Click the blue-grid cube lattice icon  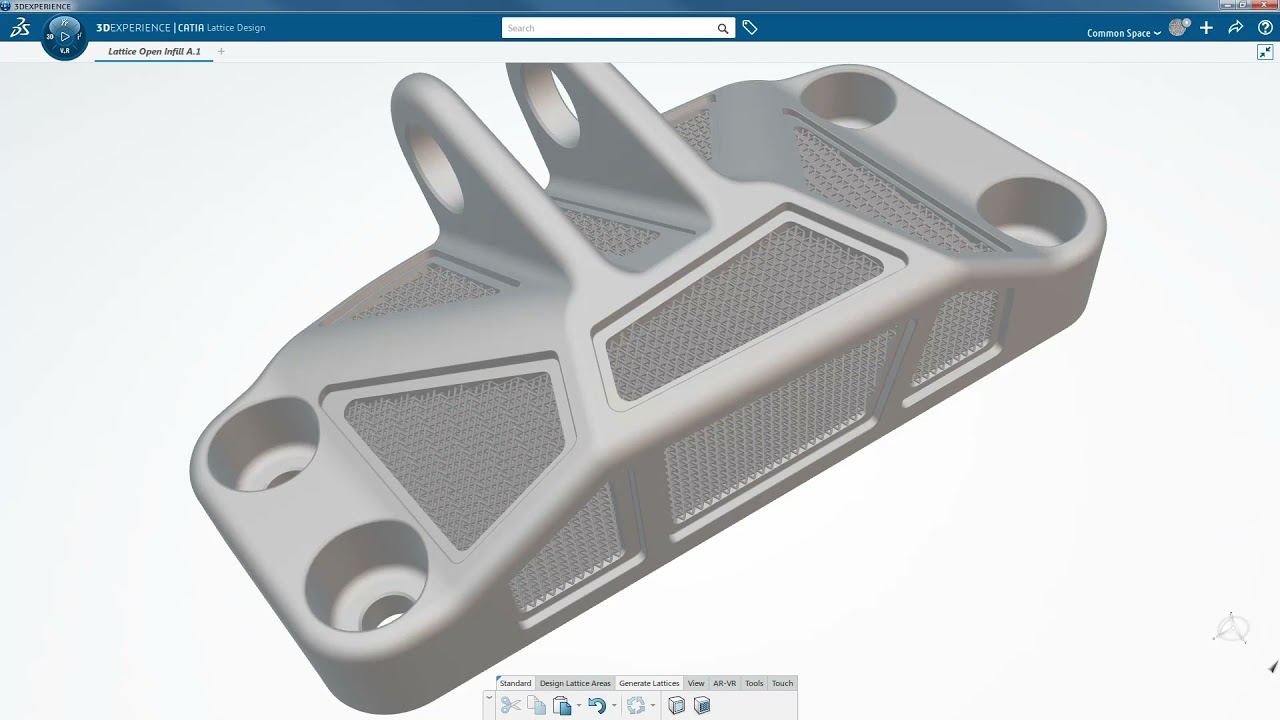point(702,706)
